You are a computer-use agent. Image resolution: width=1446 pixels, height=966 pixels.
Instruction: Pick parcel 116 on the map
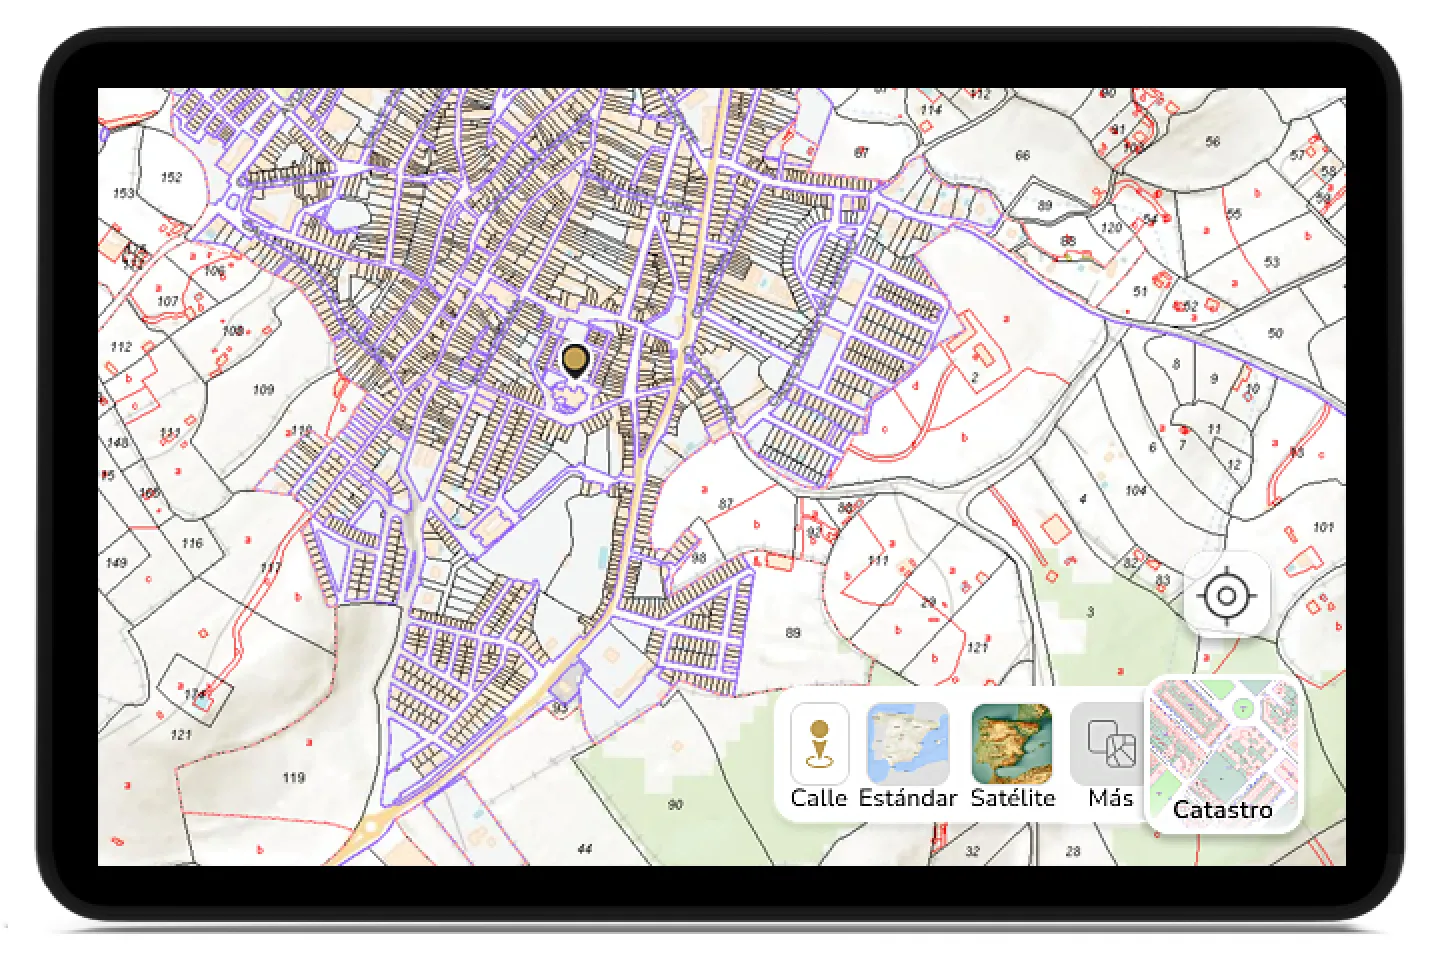(x=192, y=543)
